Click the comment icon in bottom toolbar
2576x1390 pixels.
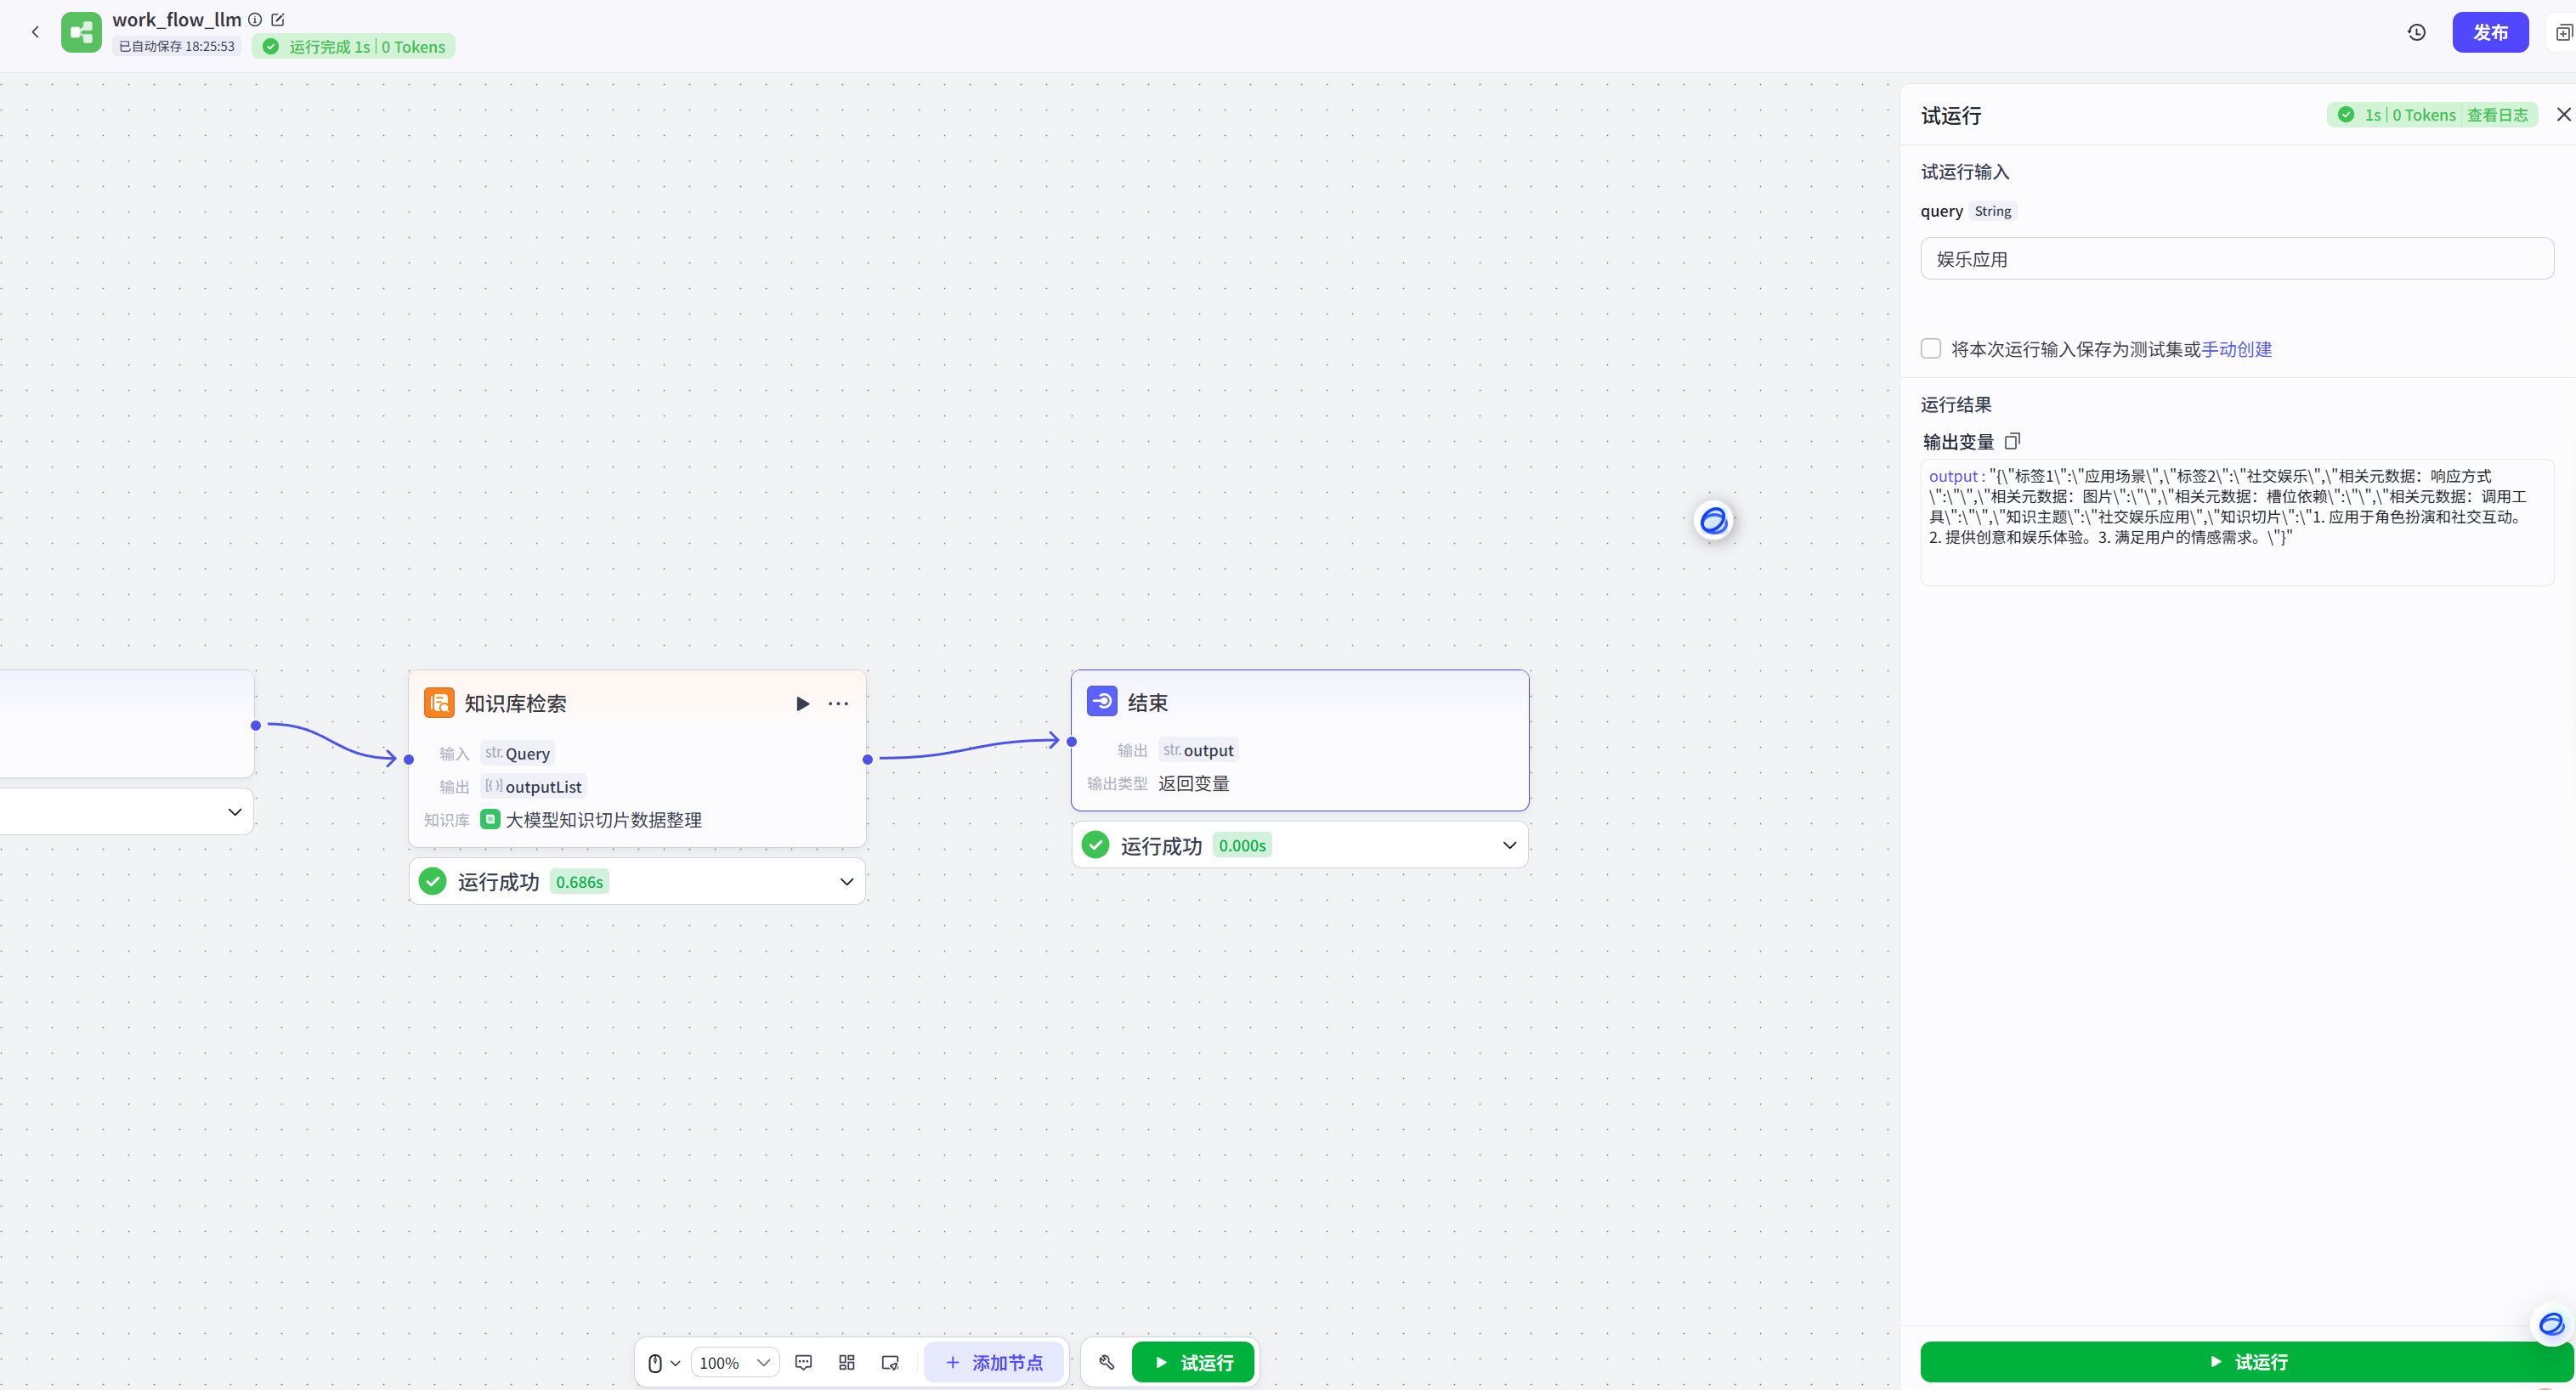(803, 1362)
